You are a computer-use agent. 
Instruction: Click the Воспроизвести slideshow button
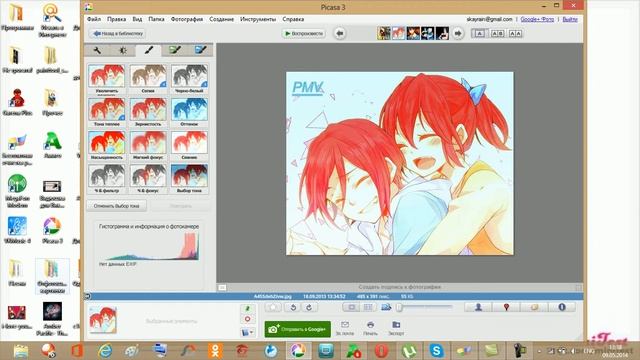pos(303,33)
